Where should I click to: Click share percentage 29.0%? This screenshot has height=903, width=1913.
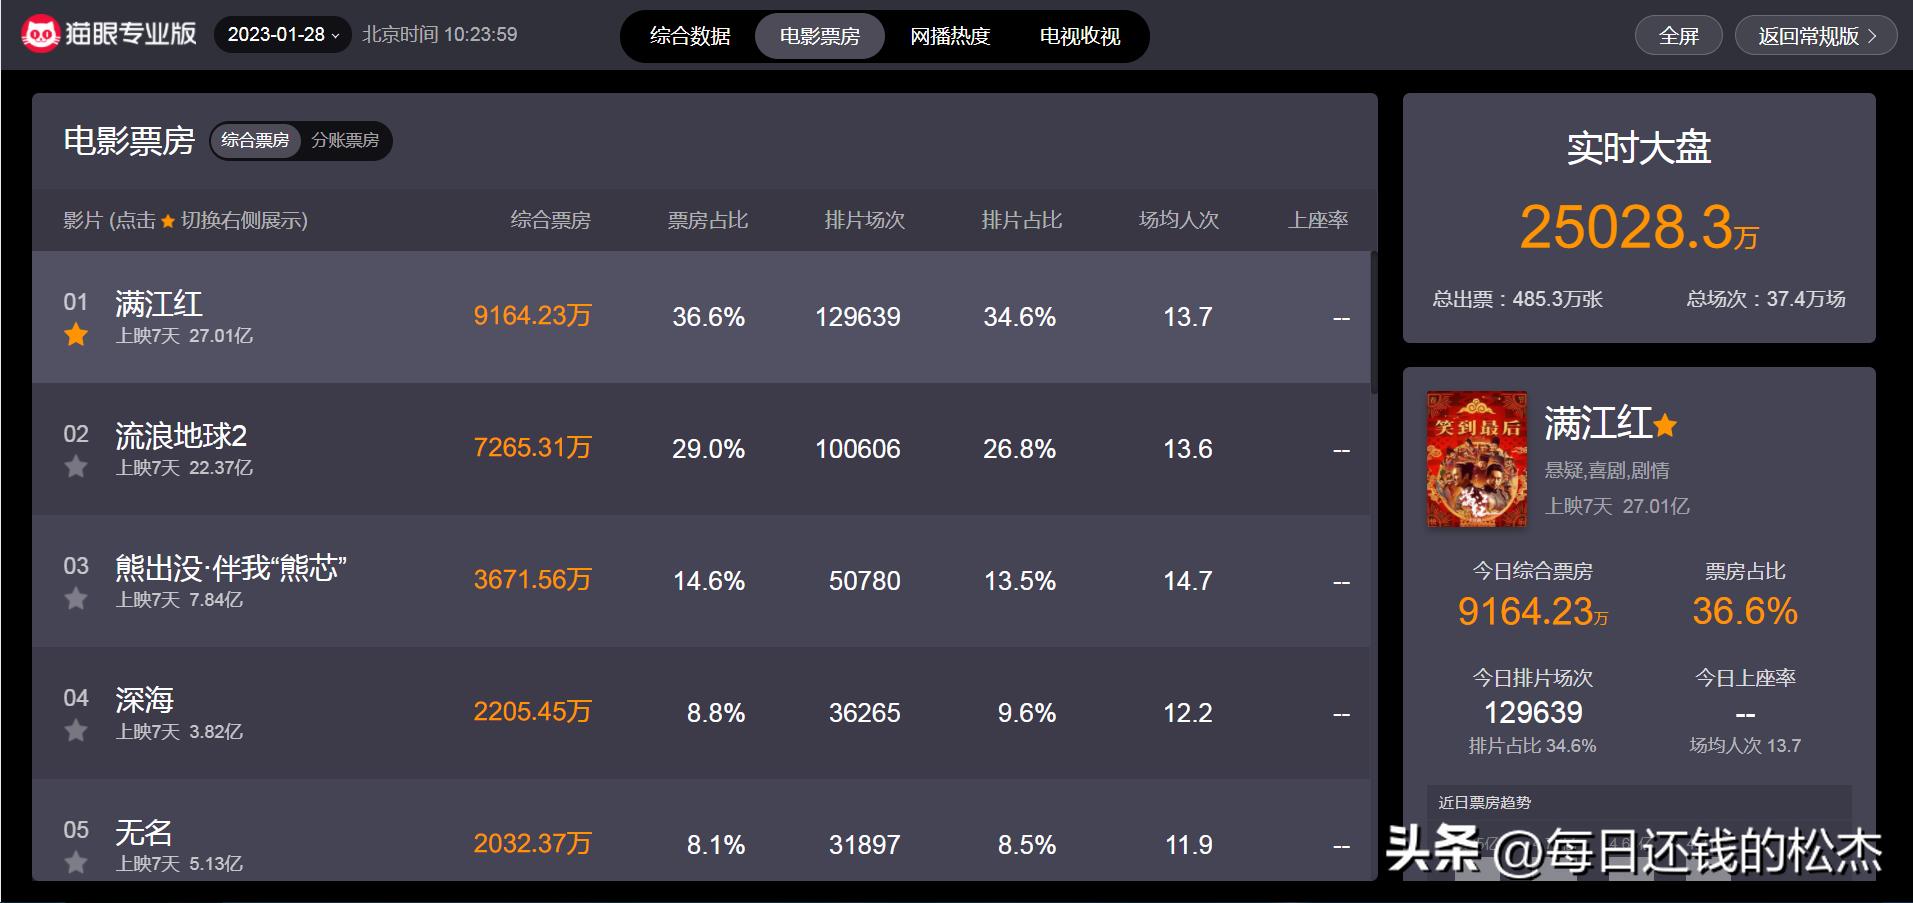click(709, 449)
